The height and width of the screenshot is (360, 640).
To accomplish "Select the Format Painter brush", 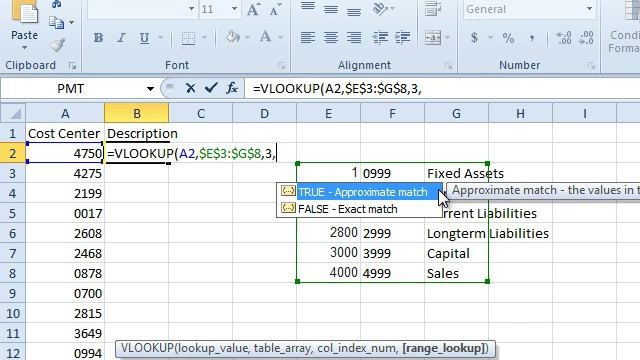I will [57, 45].
